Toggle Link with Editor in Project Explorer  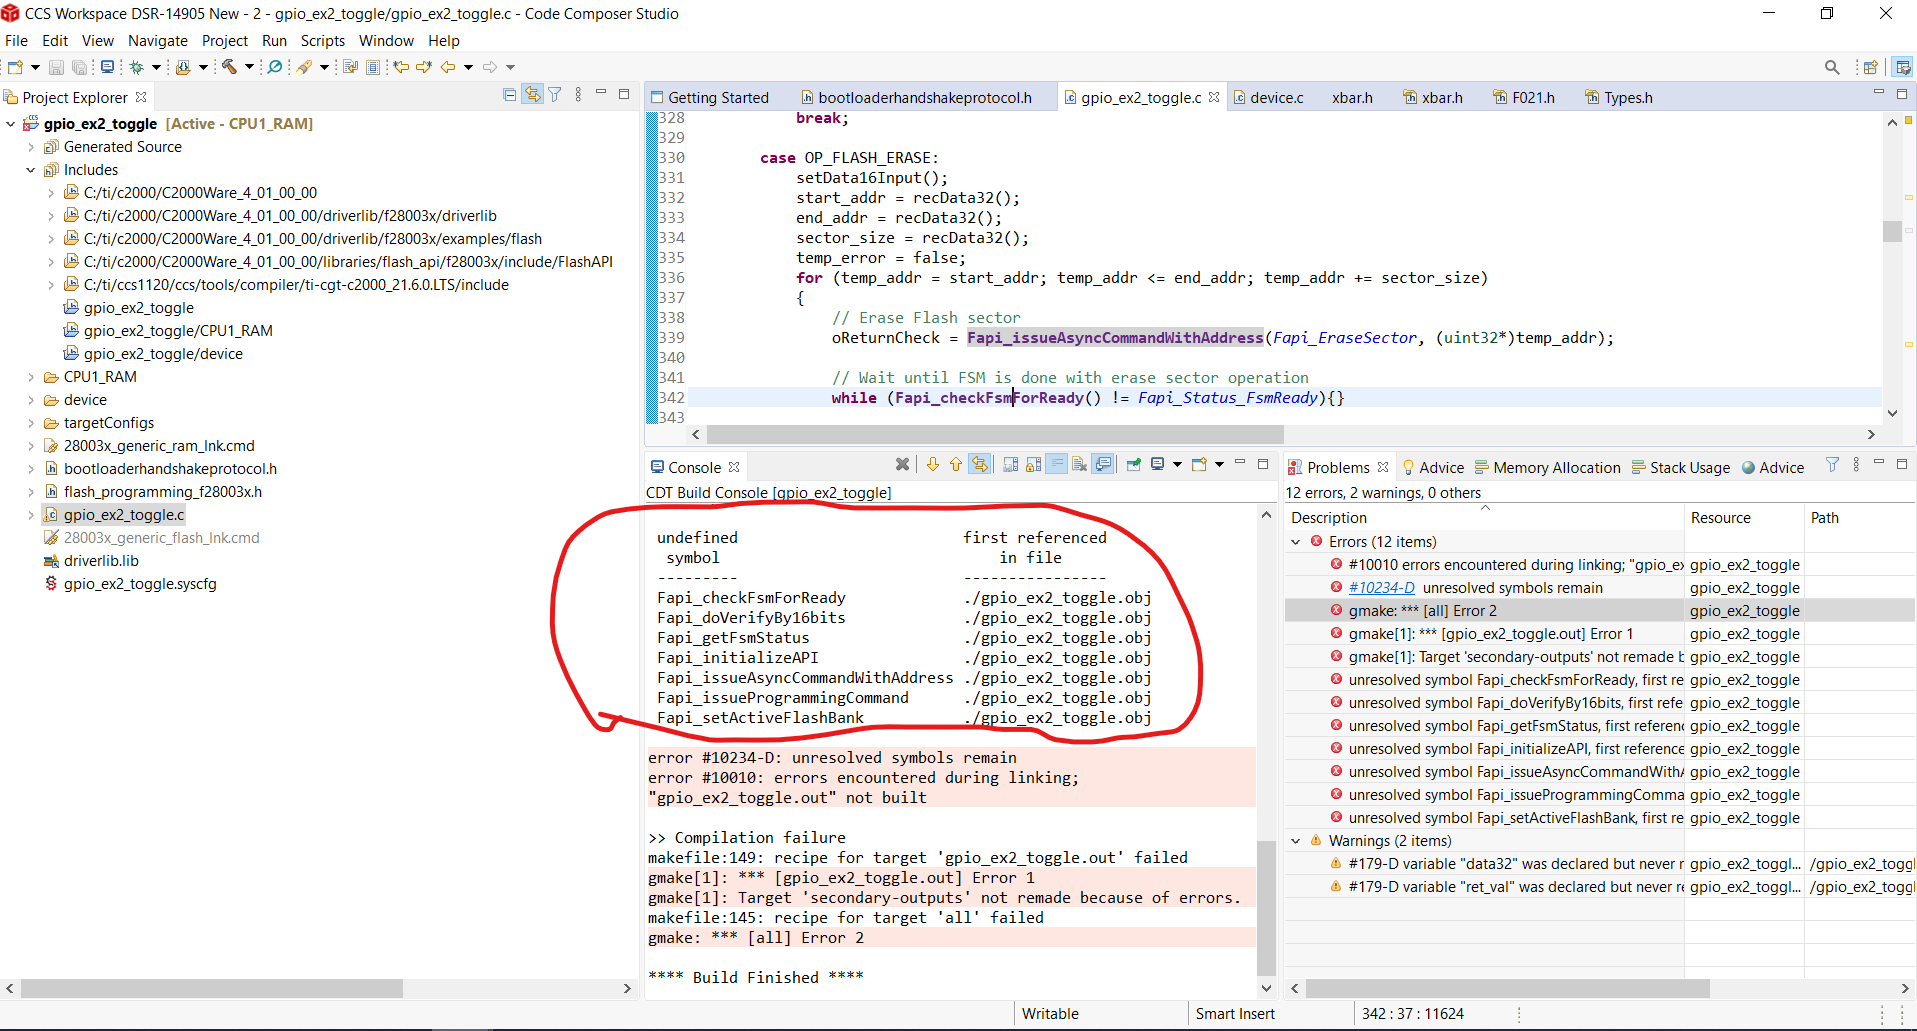pos(533,95)
